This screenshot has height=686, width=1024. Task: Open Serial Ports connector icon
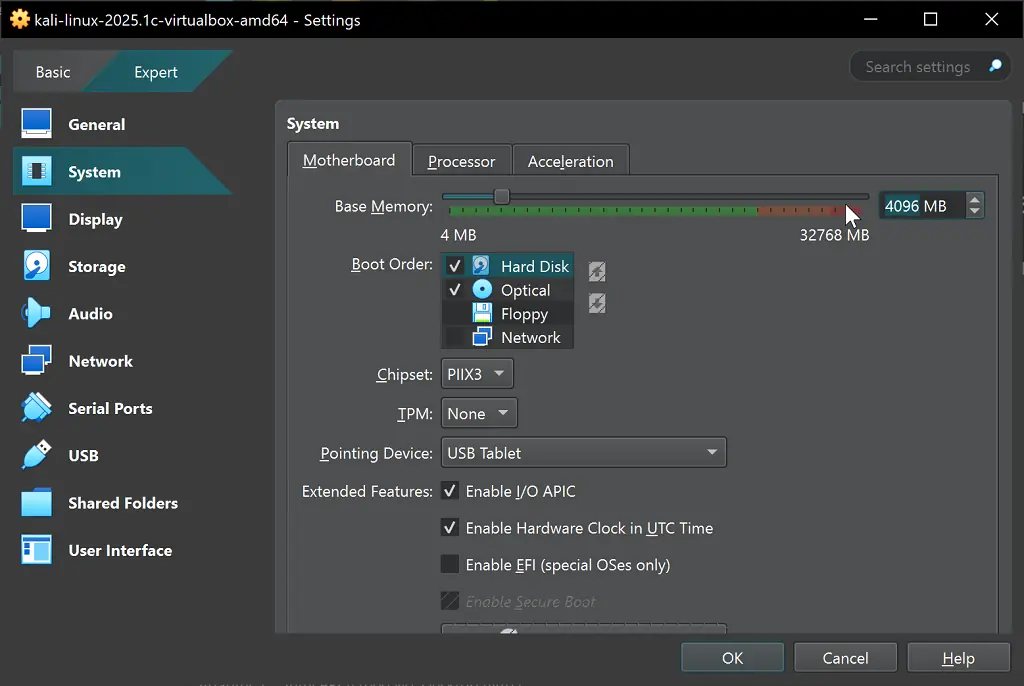coord(37,408)
